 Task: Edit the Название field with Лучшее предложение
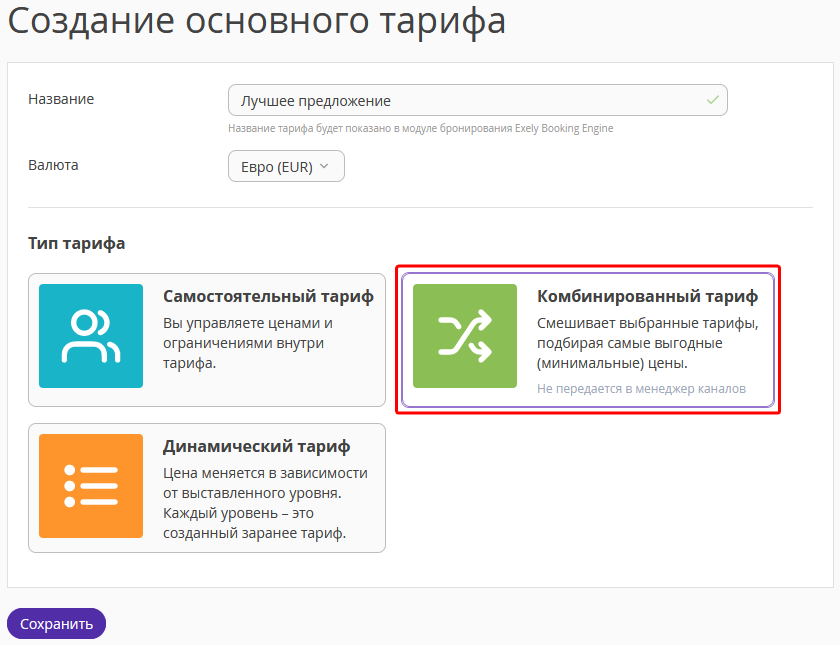click(x=477, y=100)
